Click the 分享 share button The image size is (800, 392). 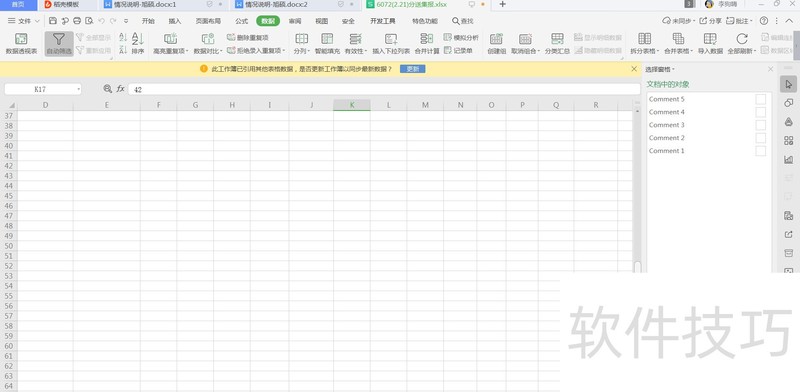pyautogui.click(x=710, y=21)
